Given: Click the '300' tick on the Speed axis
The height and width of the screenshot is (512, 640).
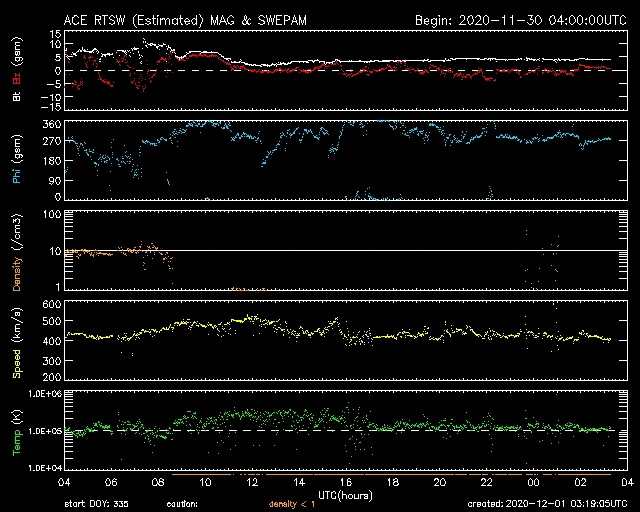Looking at the screenshot, I should coord(52,361).
